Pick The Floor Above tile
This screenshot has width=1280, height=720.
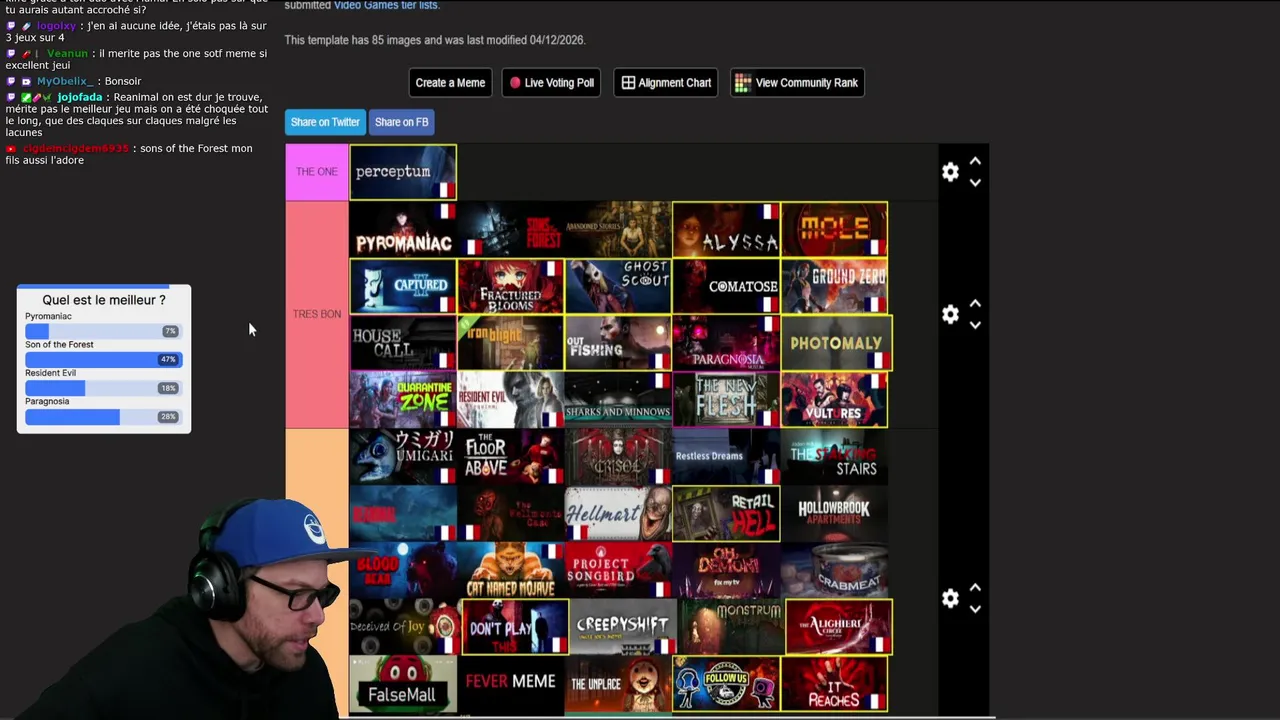click(x=511, y=457)
